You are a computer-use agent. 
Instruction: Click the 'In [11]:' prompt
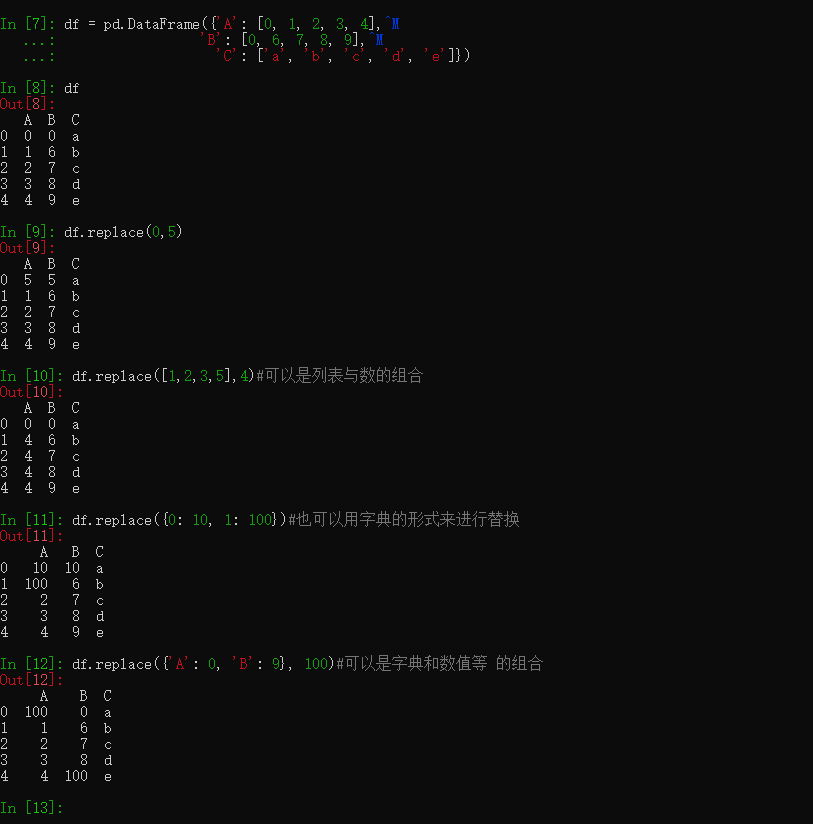32,520
